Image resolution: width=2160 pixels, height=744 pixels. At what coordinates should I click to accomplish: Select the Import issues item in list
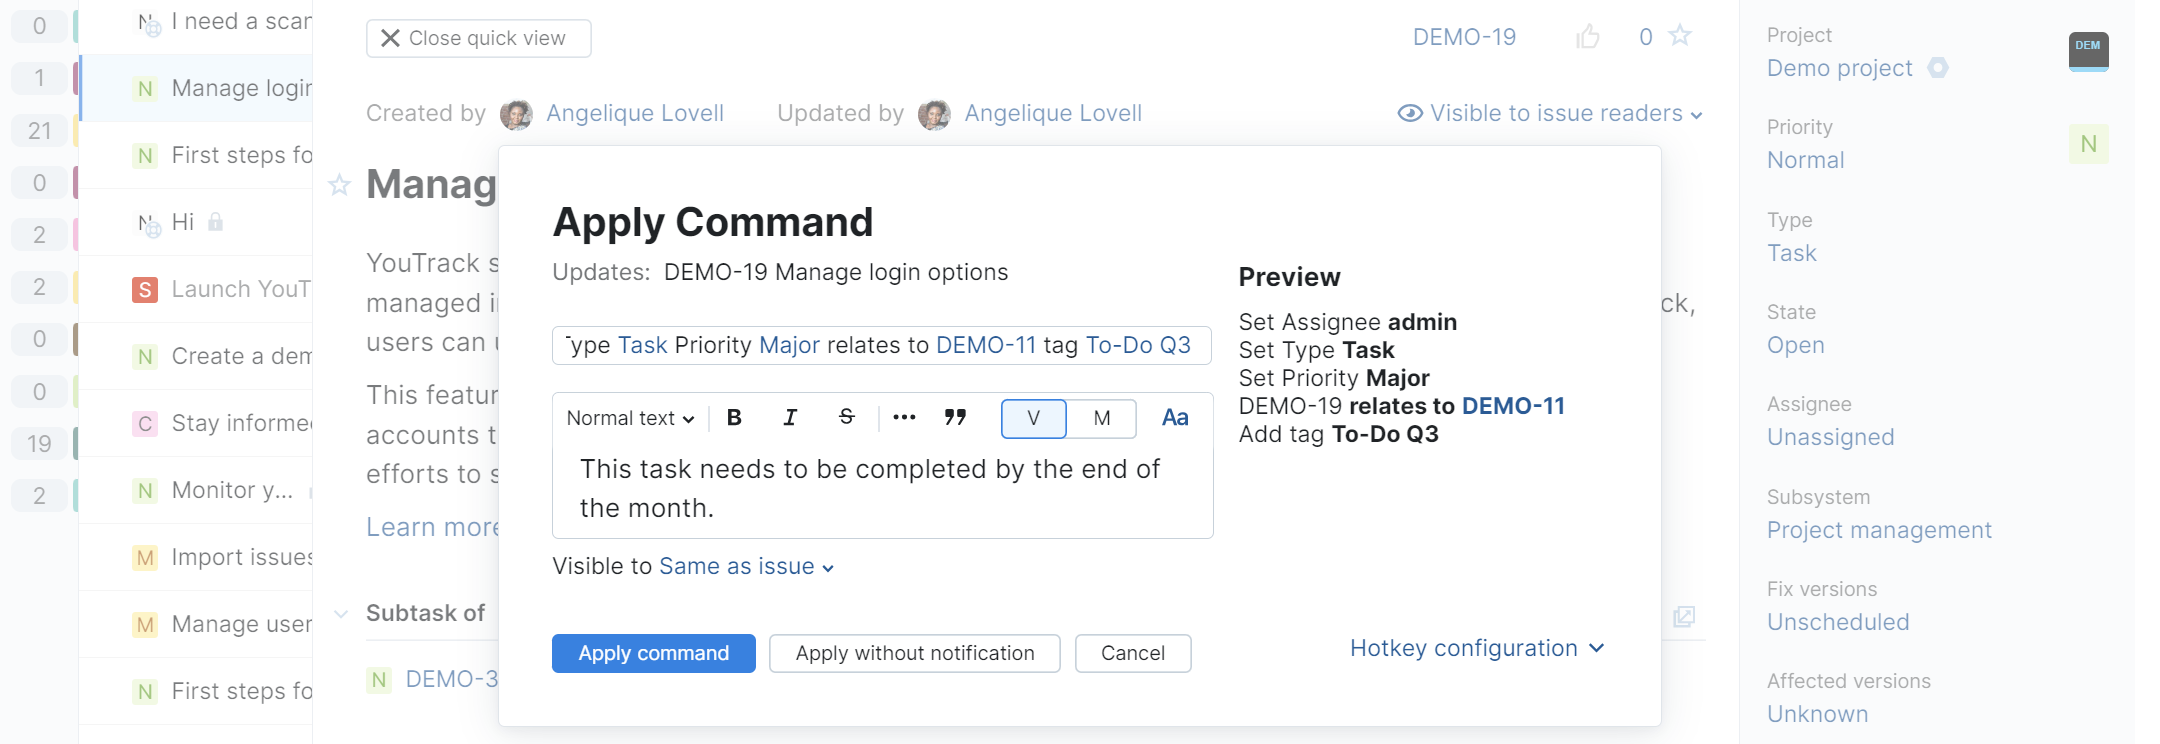click(x=241, y=557)
